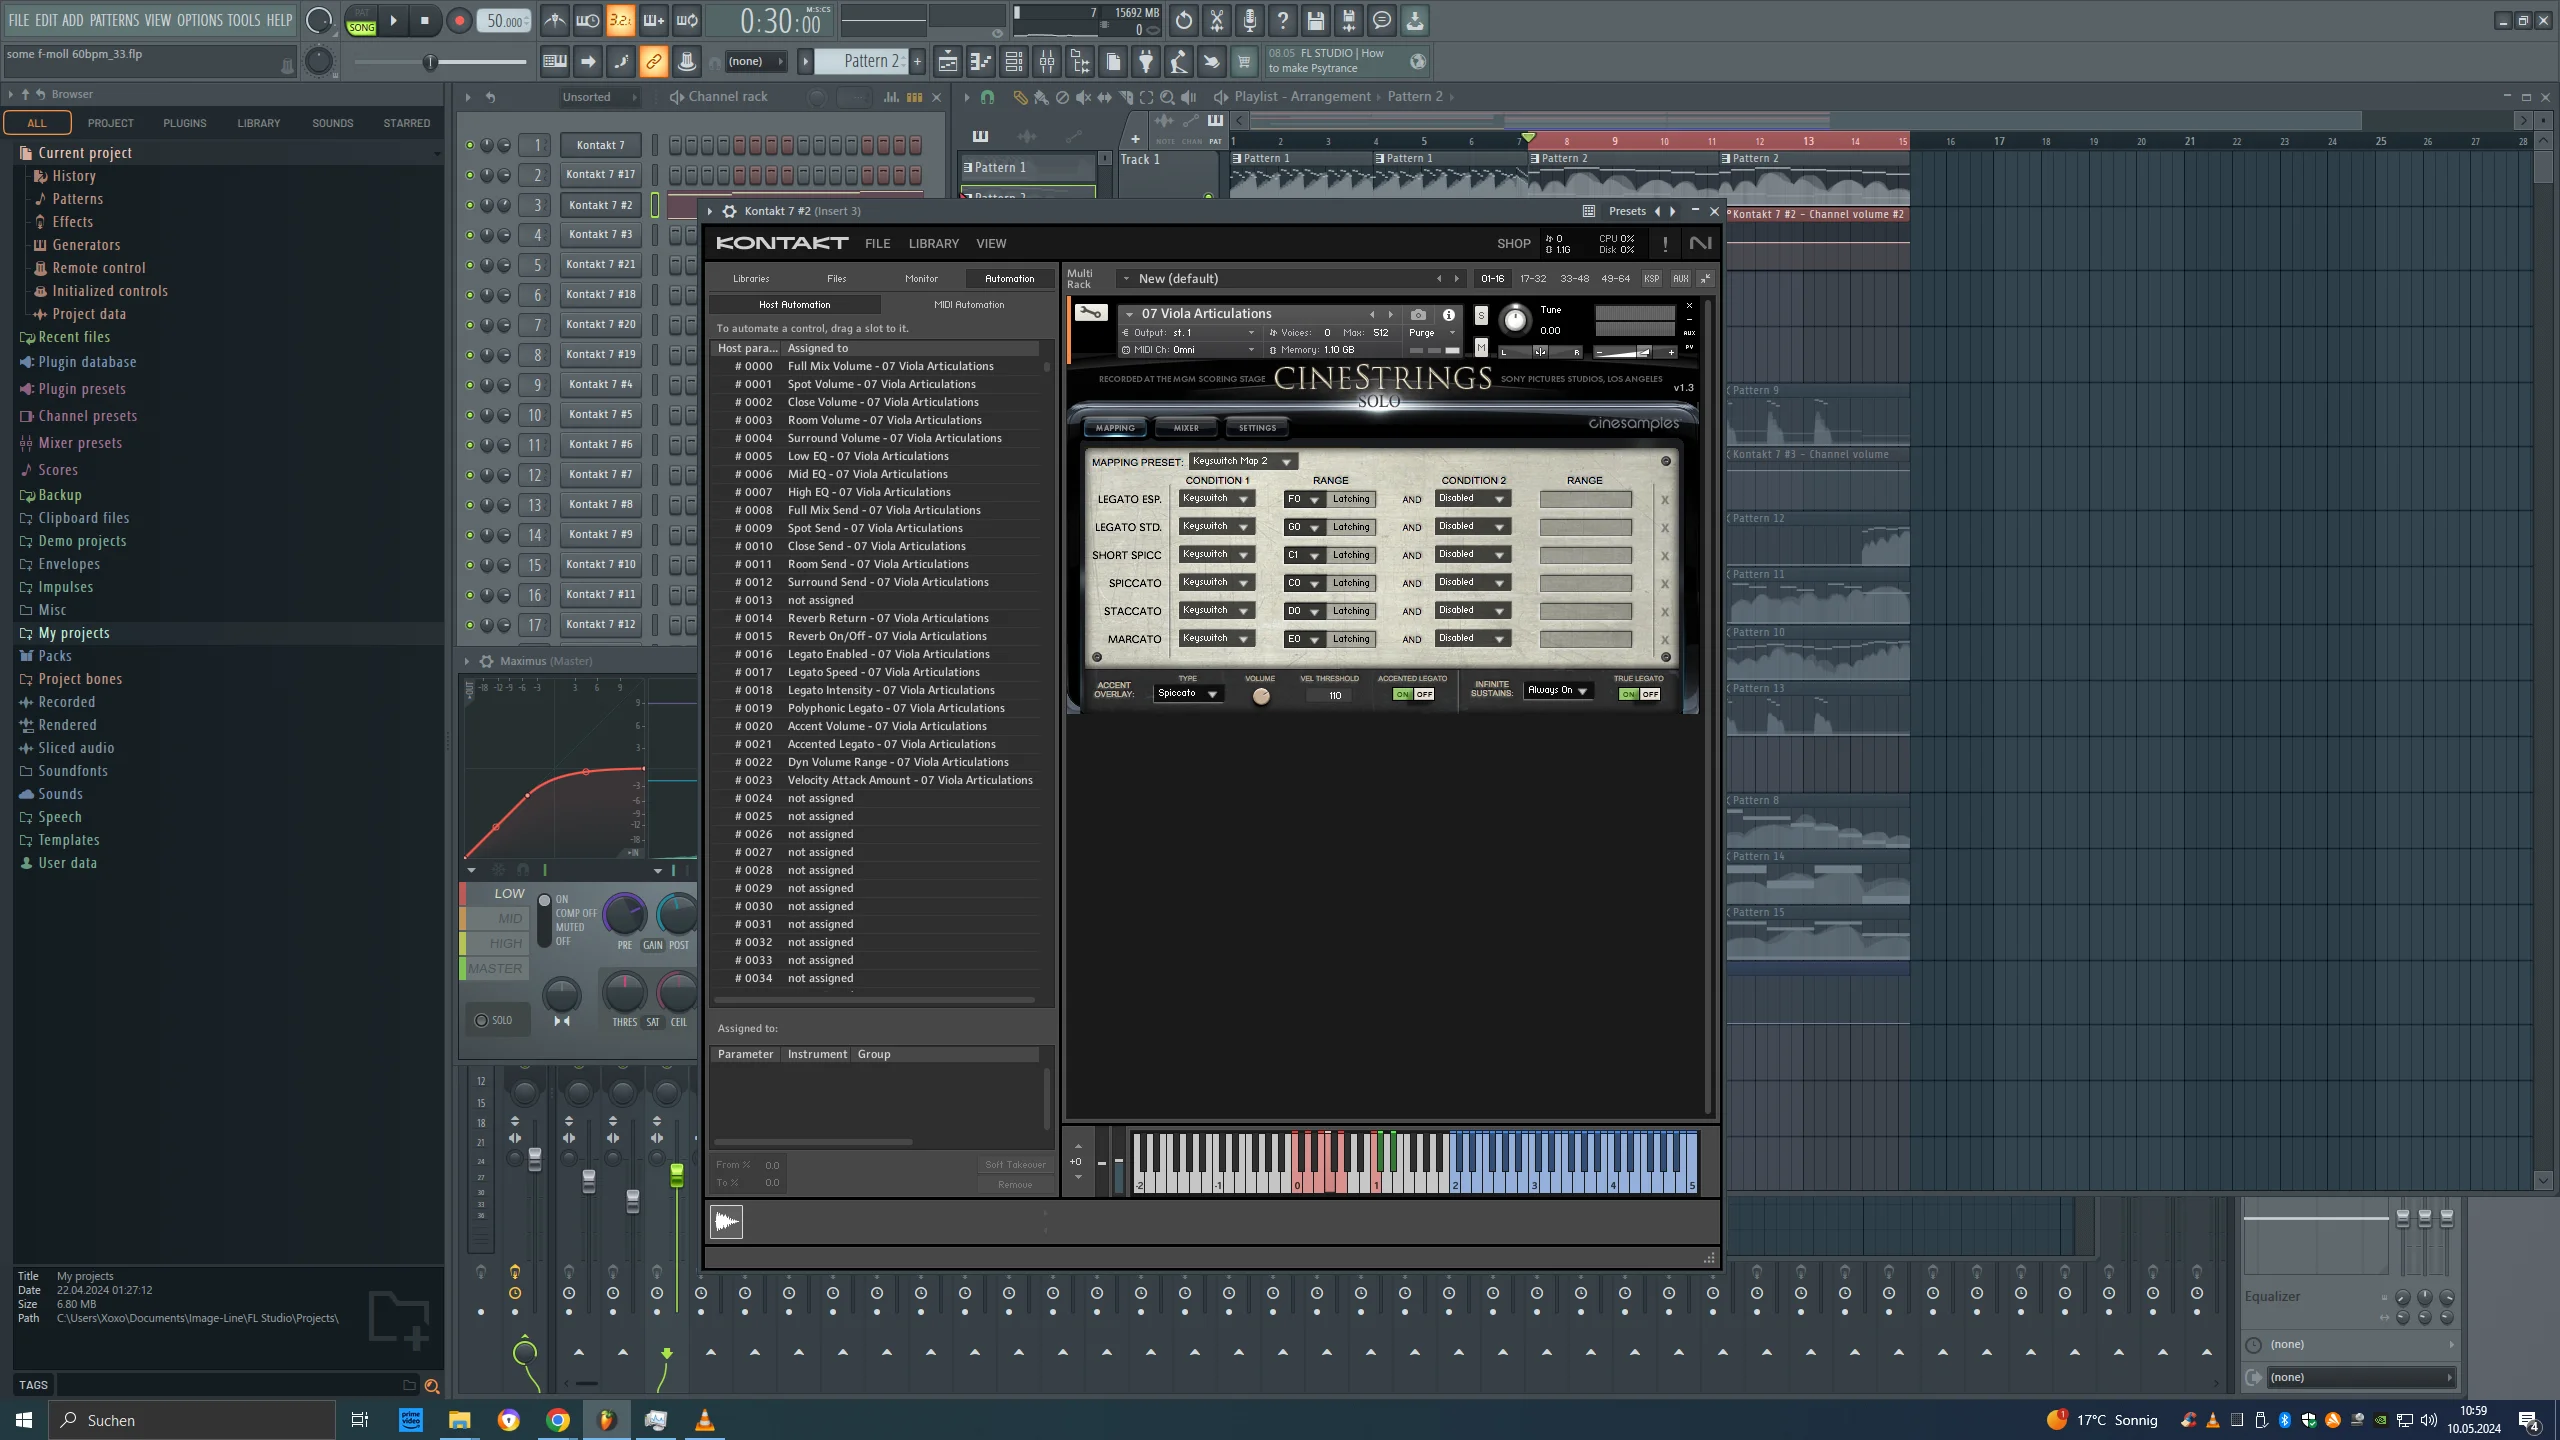Screen dimensions: 2560x1440
Task: Open the FL Studio taskbar icon
Action: coord(606,1419)
